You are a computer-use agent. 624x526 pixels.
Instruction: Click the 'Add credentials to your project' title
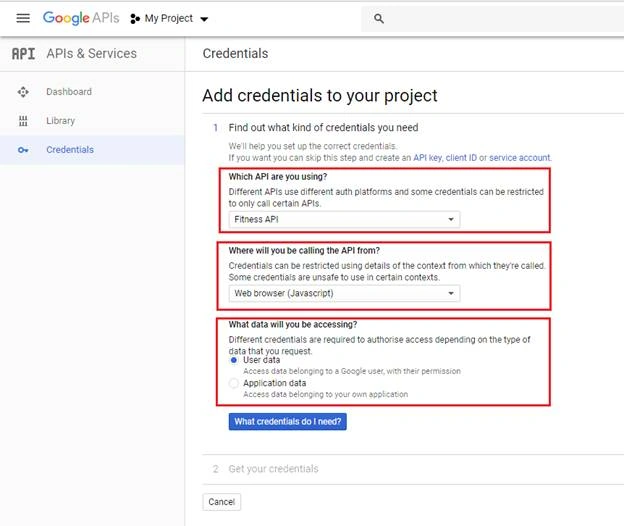(x=320, y=96)
